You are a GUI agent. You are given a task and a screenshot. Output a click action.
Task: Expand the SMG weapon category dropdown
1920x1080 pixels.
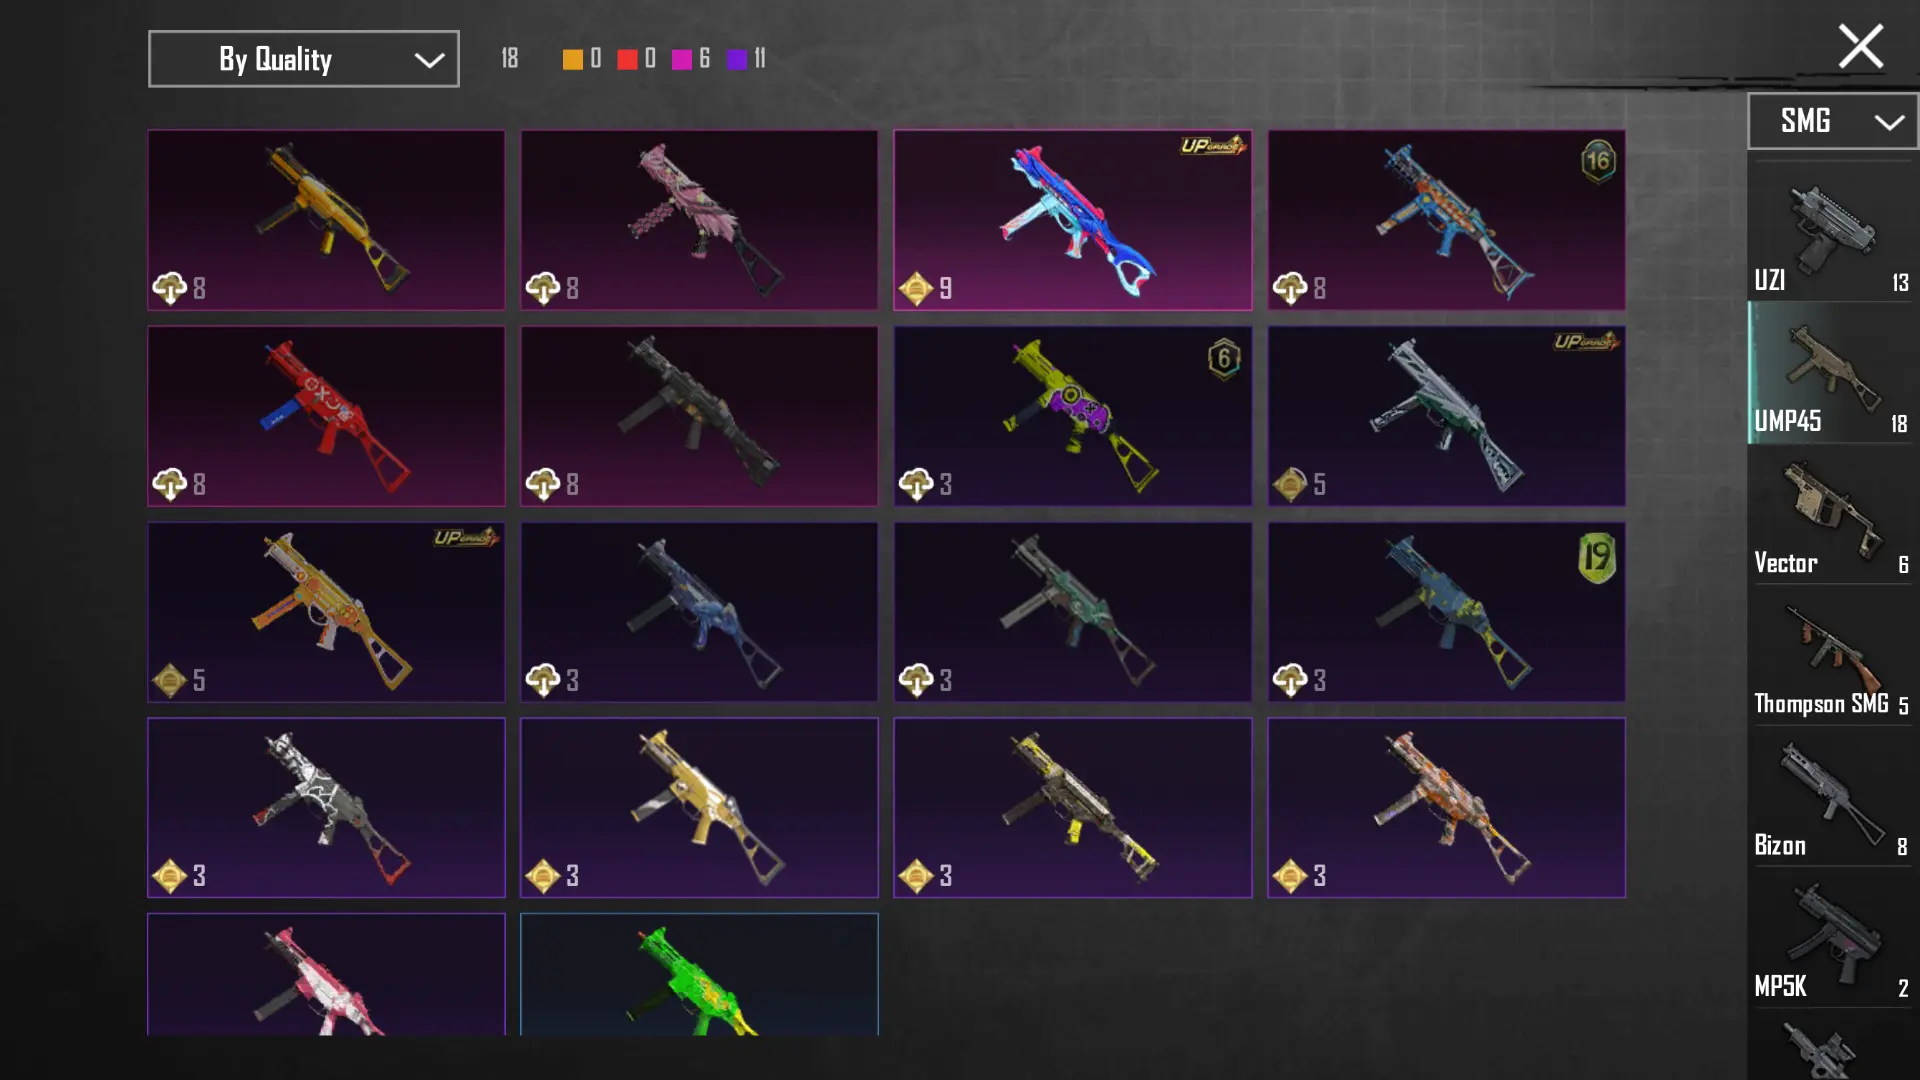tap(1832, 121)
